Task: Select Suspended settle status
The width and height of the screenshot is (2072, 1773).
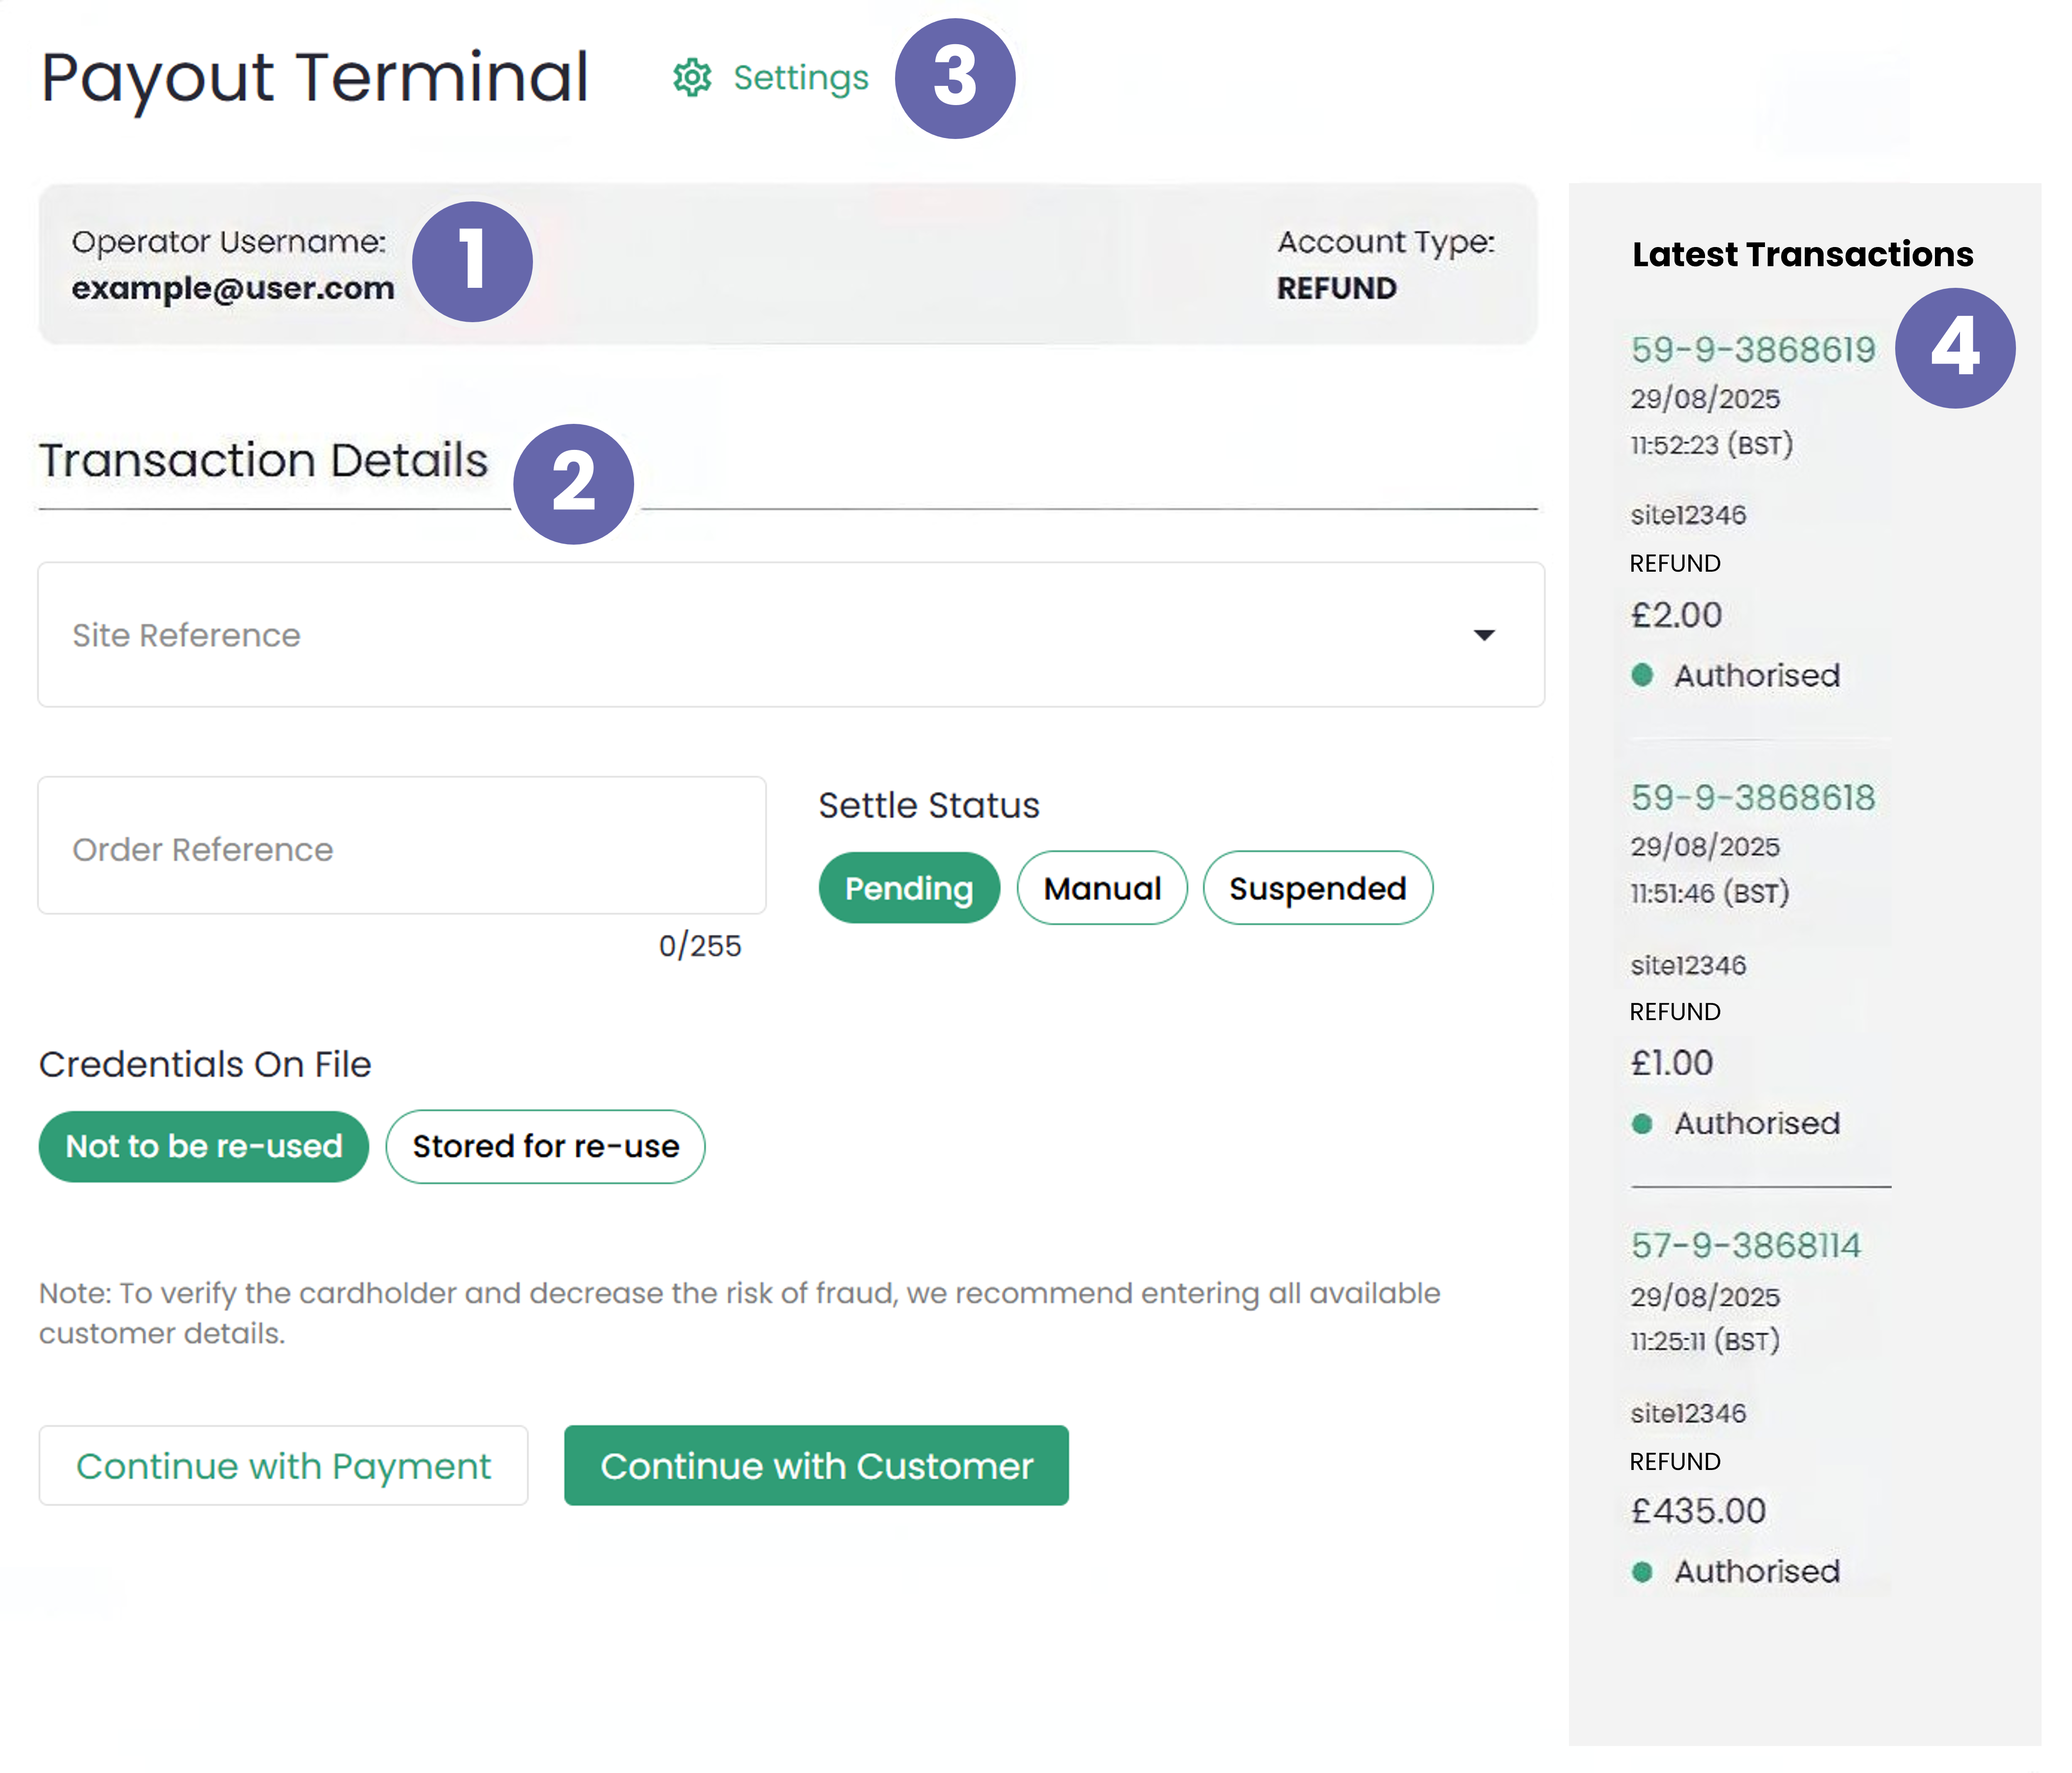Action: pos(1317,888)
